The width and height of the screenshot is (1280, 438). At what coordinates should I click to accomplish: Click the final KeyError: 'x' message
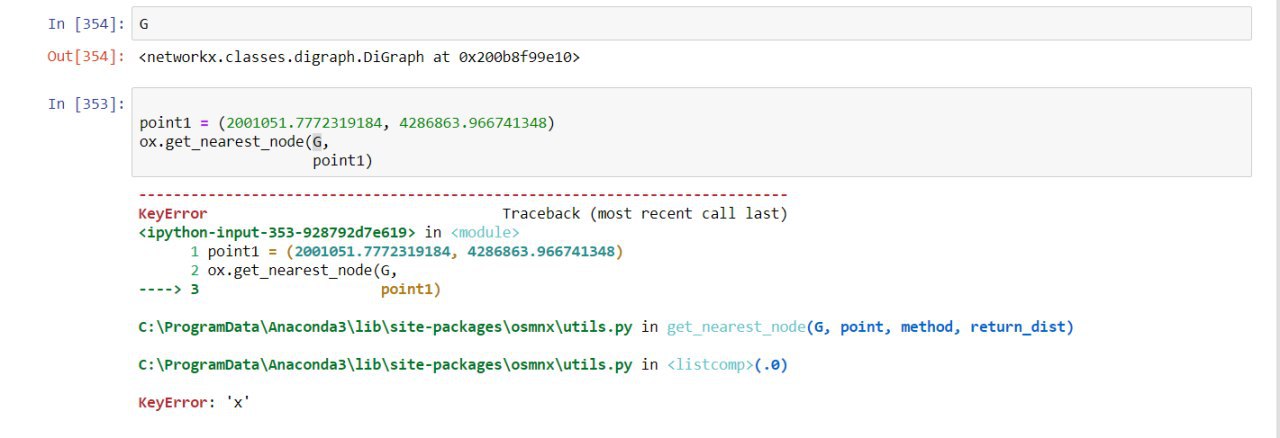click(194, 403)
